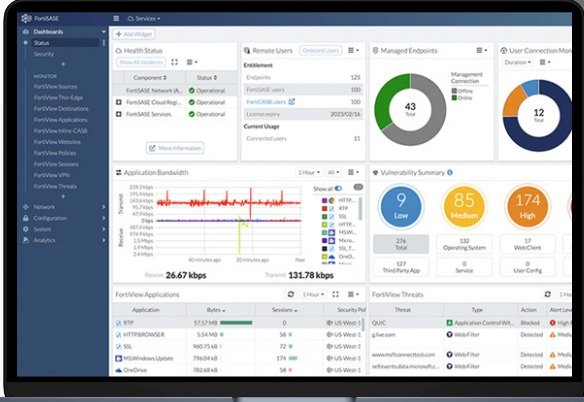The height and width of the screenshot is (402, 584).
Task: Select the Security dashboard item
Action: [x=44, y=54]
